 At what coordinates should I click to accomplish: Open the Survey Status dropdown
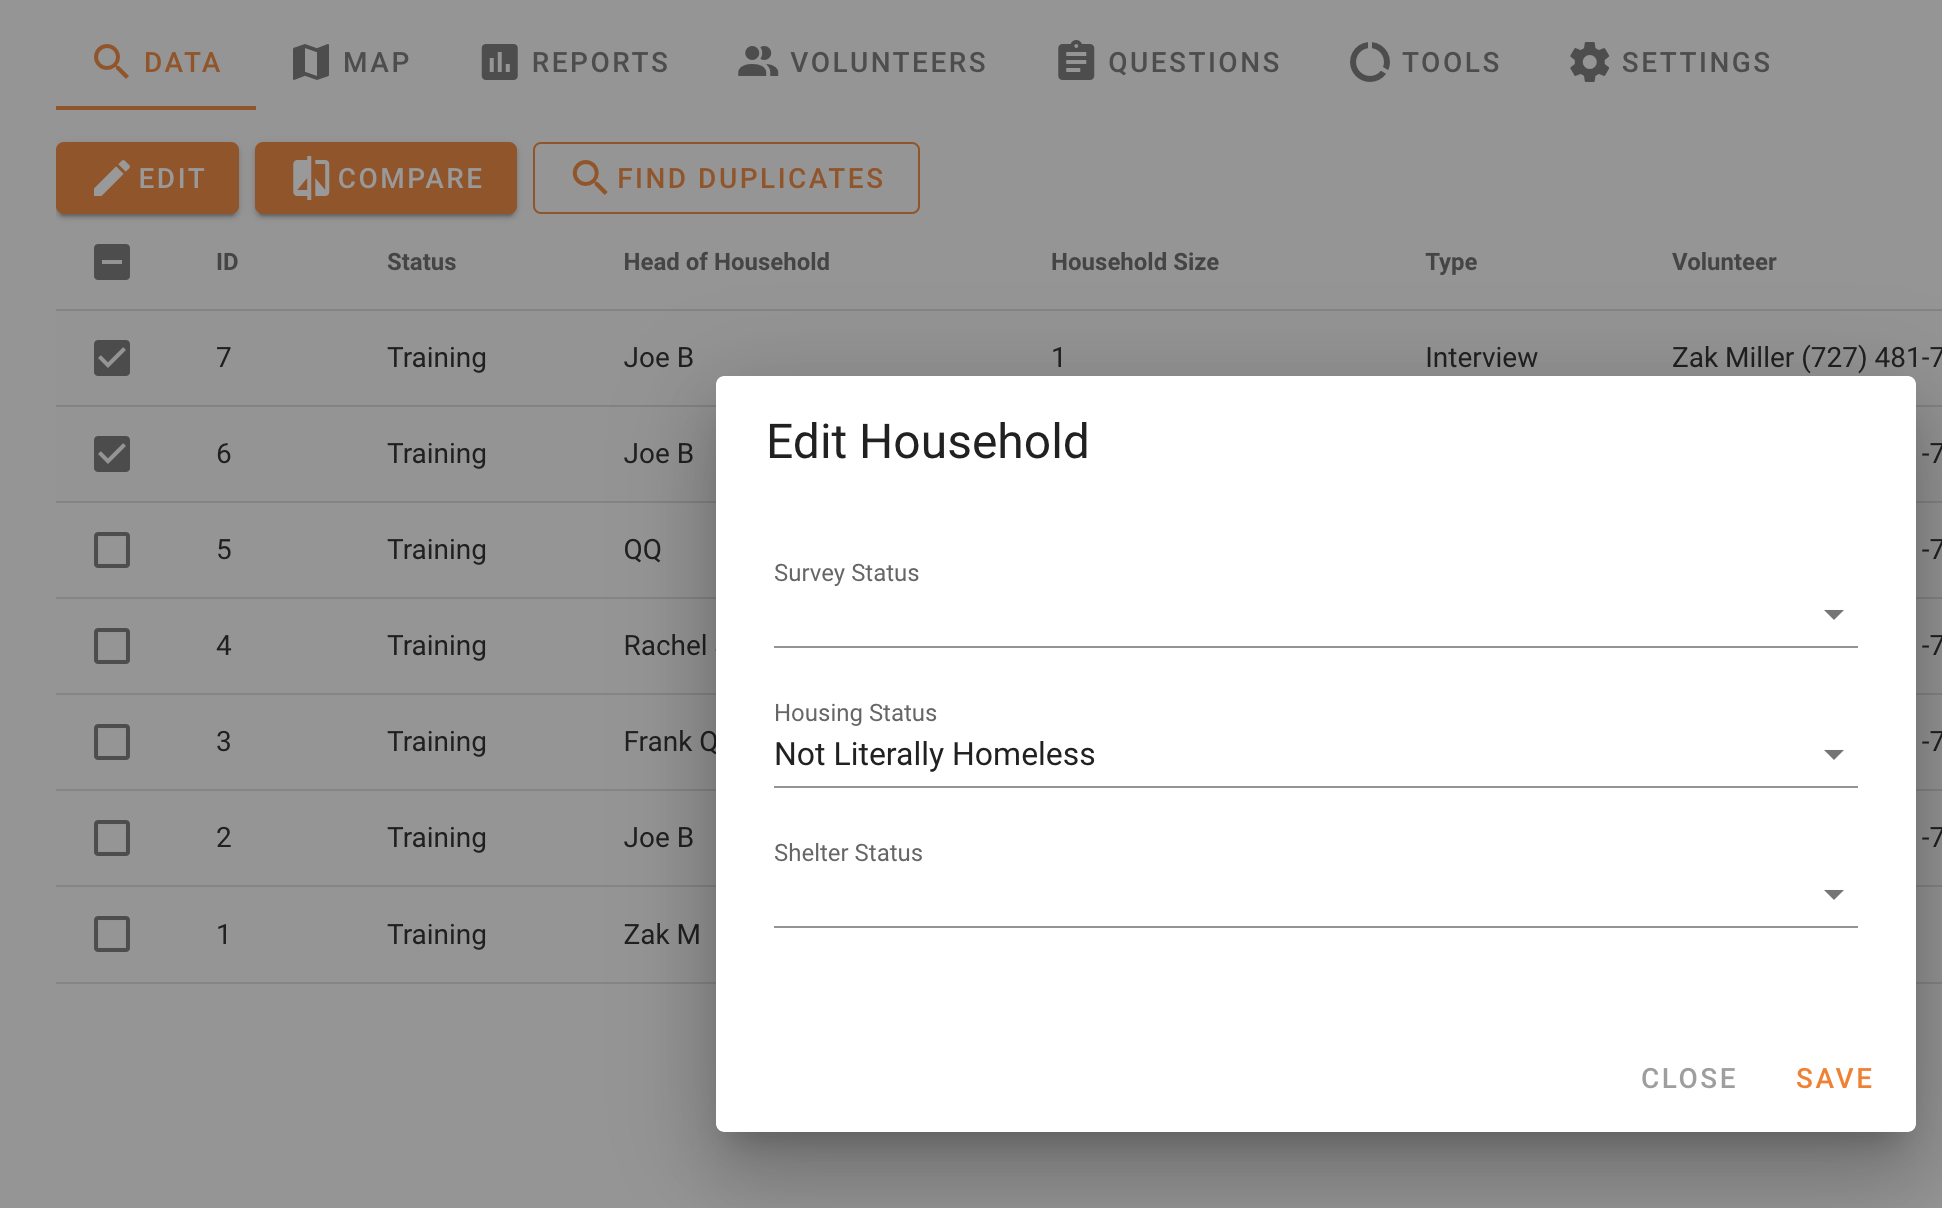(1835, 614)
